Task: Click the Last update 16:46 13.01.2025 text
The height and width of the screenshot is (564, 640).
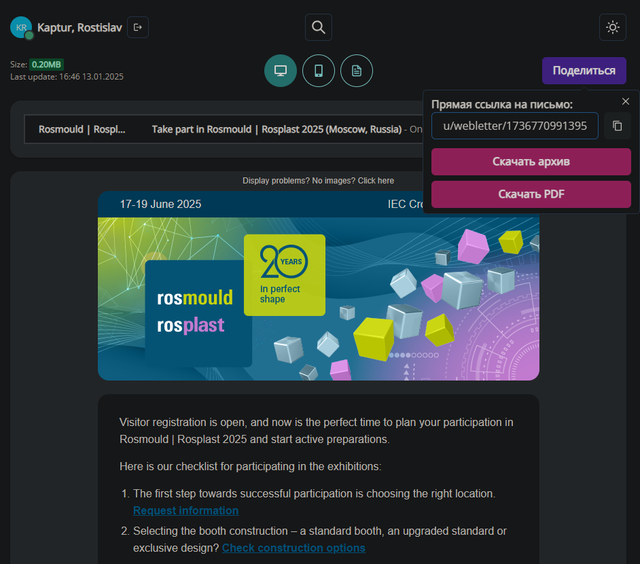Action: (x=67, y=77)
